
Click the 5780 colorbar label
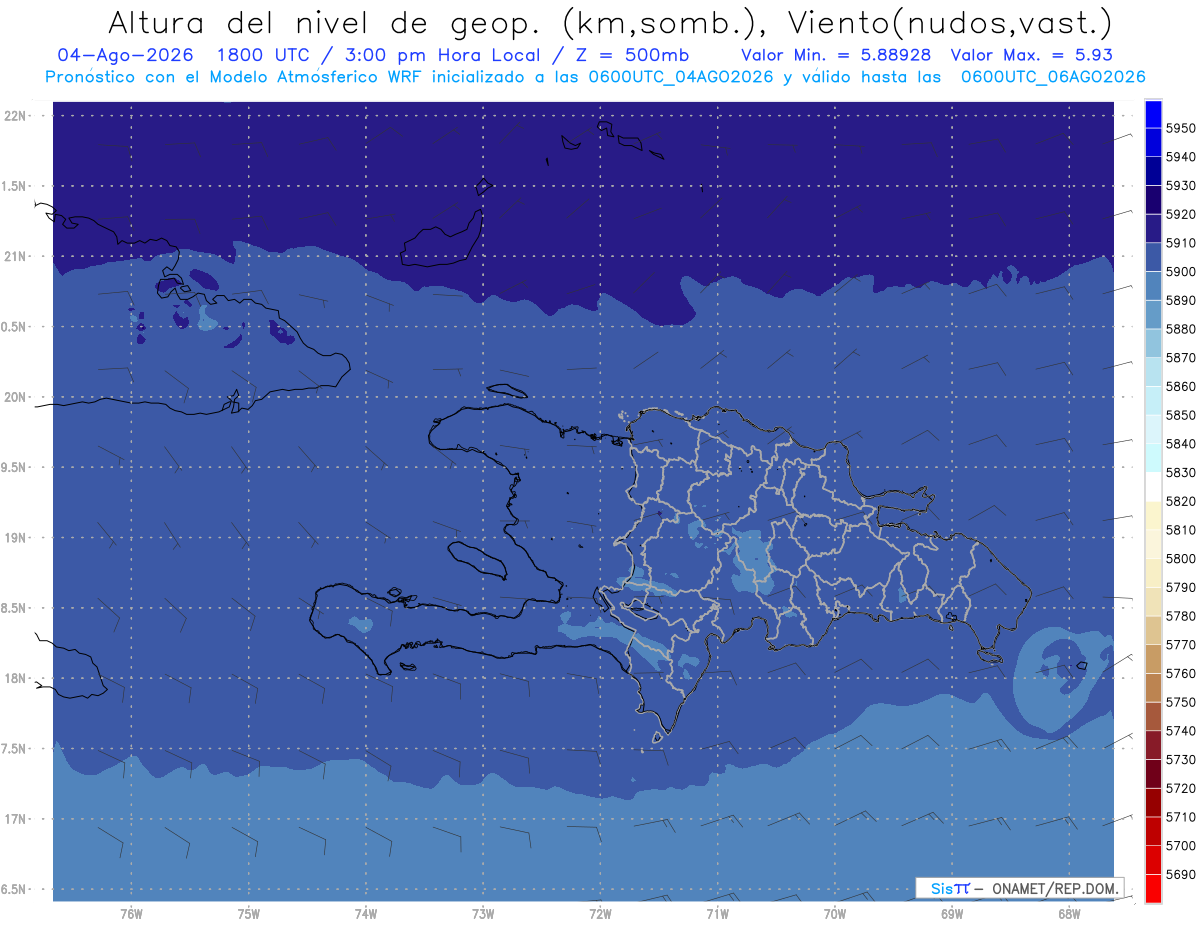(1181, 616)
